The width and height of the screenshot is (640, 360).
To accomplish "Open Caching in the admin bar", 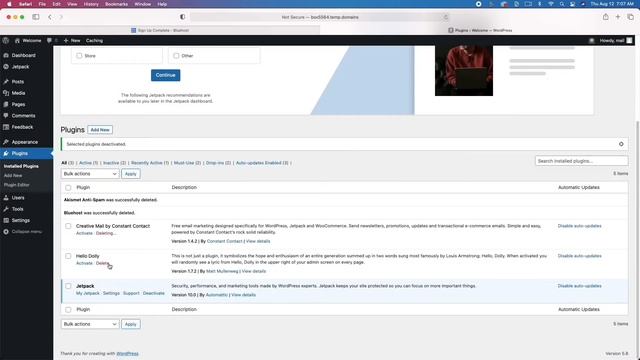I will 94,40.
